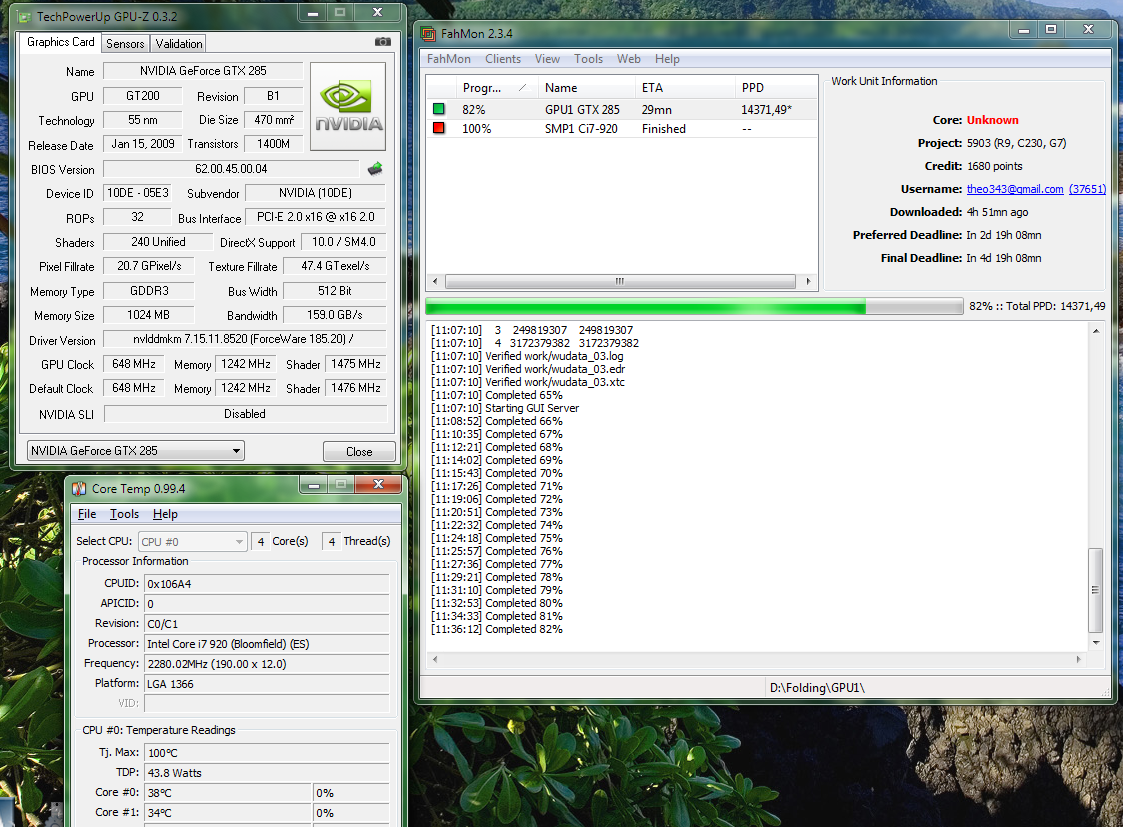Click the log pane scroll up arrow

[x=1096, y=331]
